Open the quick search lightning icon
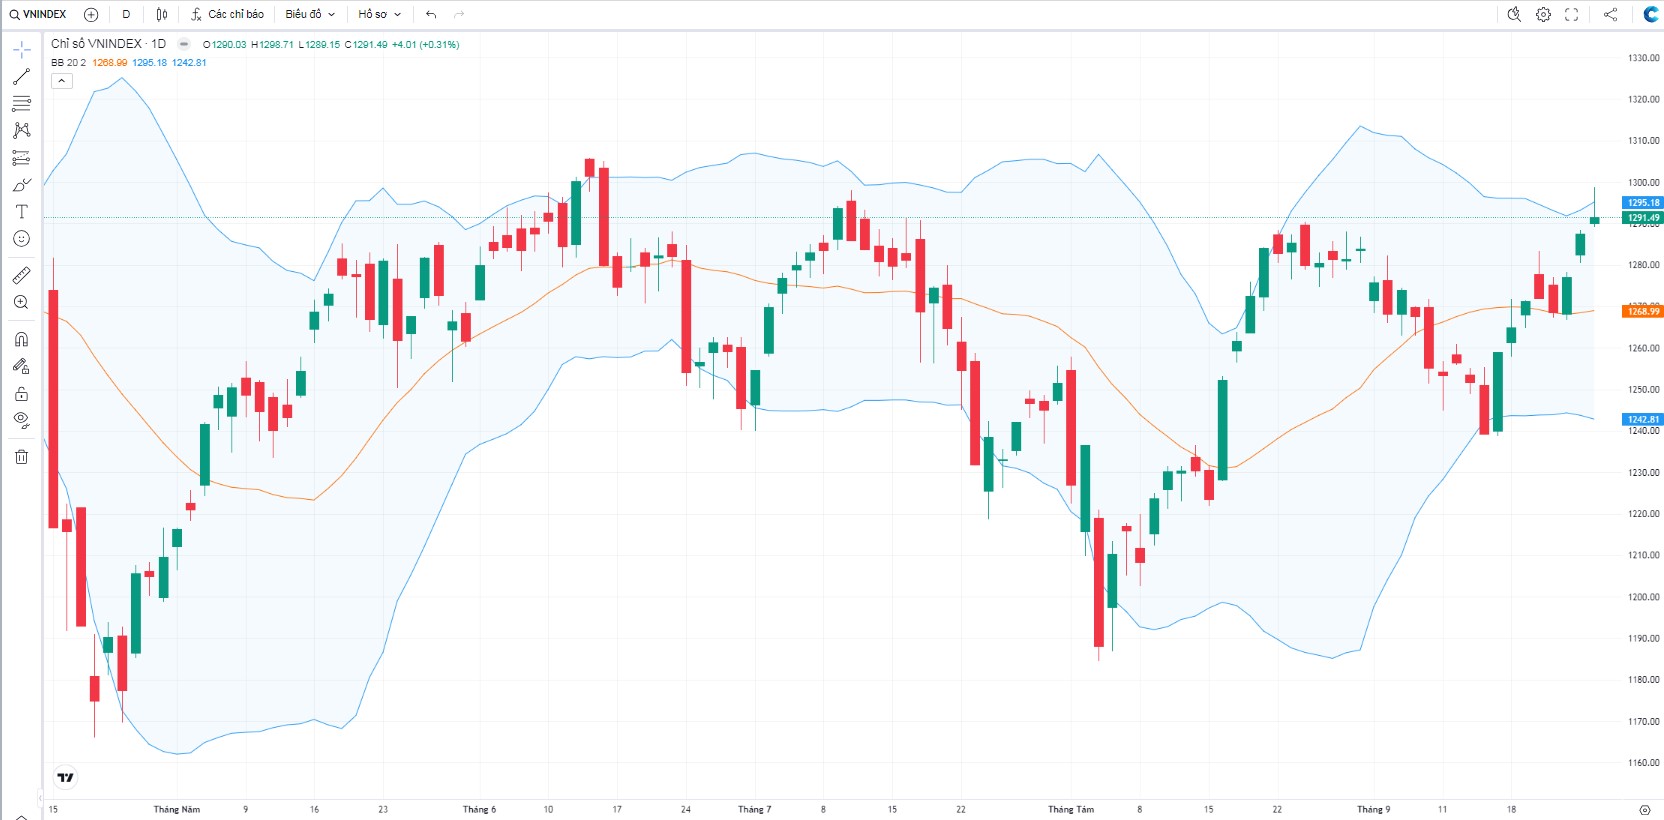1664x820 pixels. (1514, 14)
